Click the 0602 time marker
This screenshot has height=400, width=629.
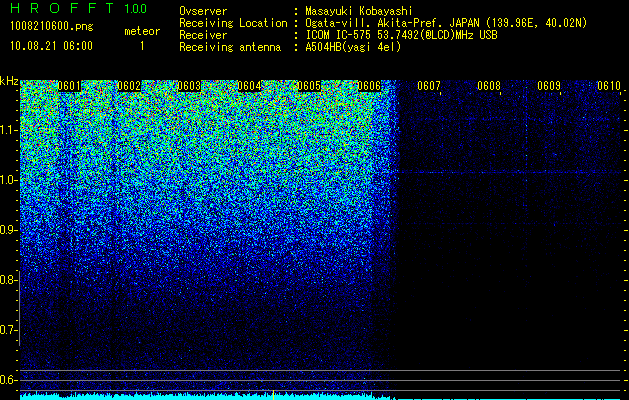tap(129, 86)
